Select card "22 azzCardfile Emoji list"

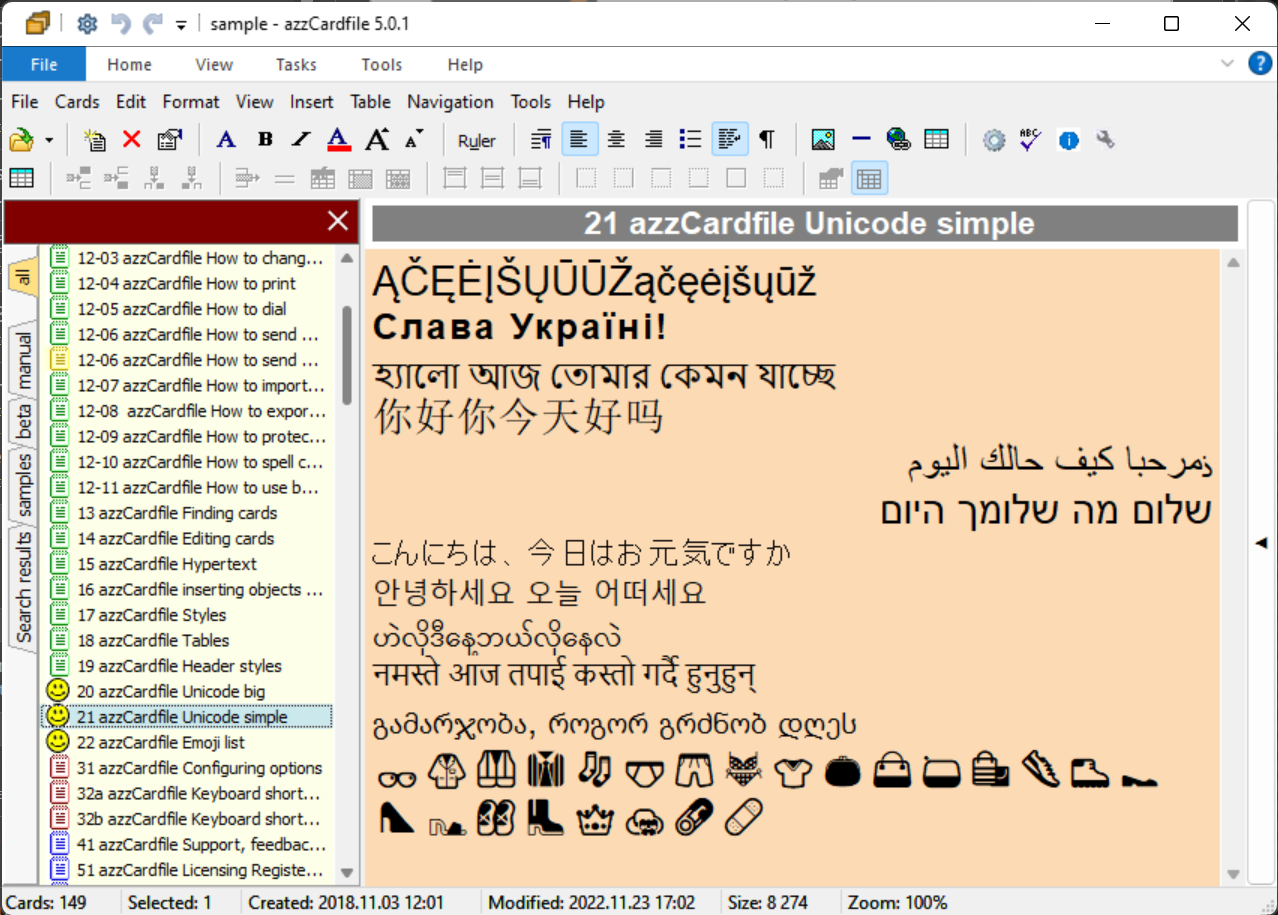pos(160,743)
